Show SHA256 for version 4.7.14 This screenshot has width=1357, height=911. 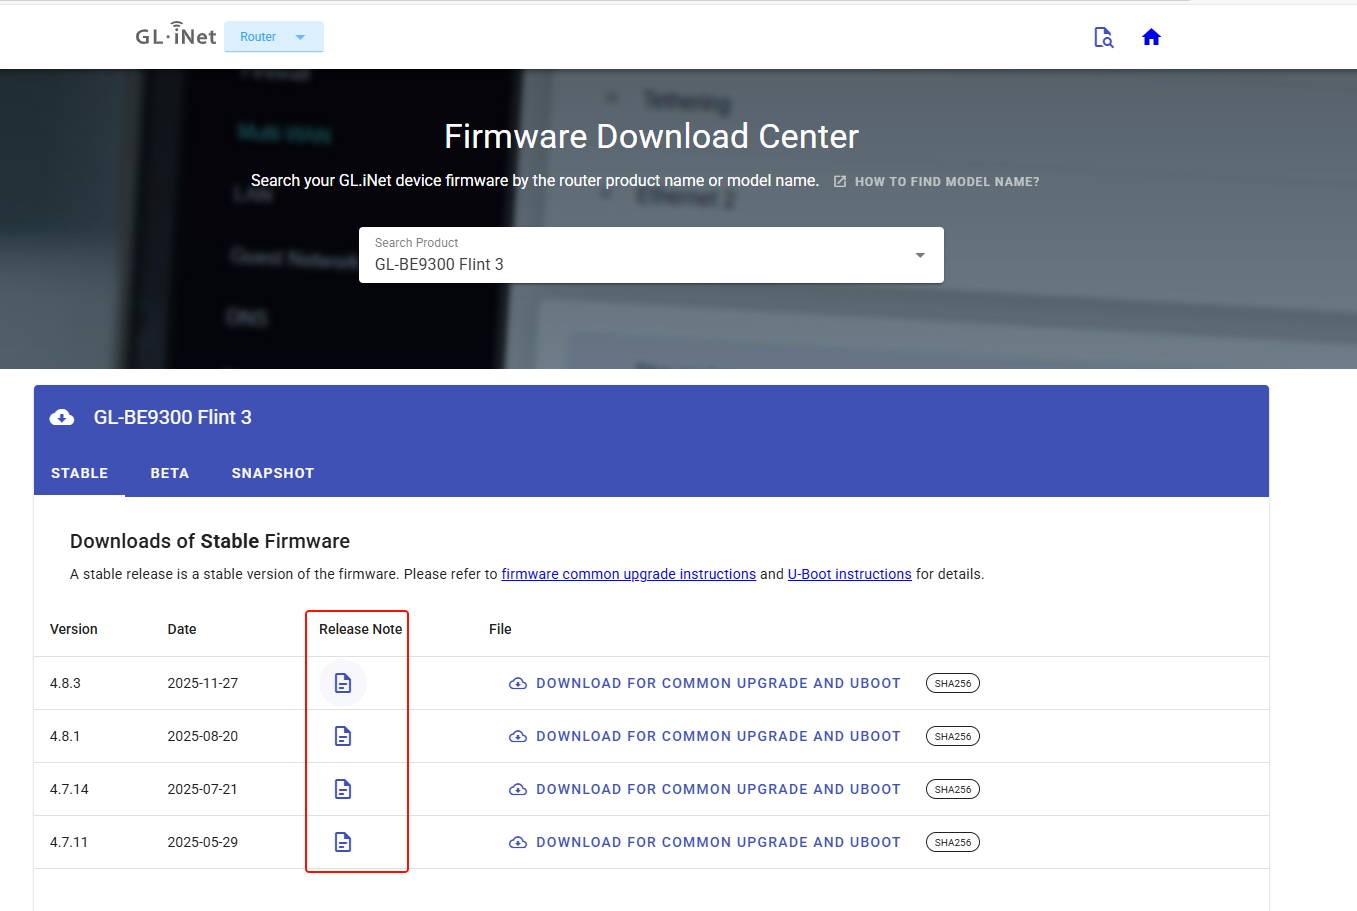[952, 789]
